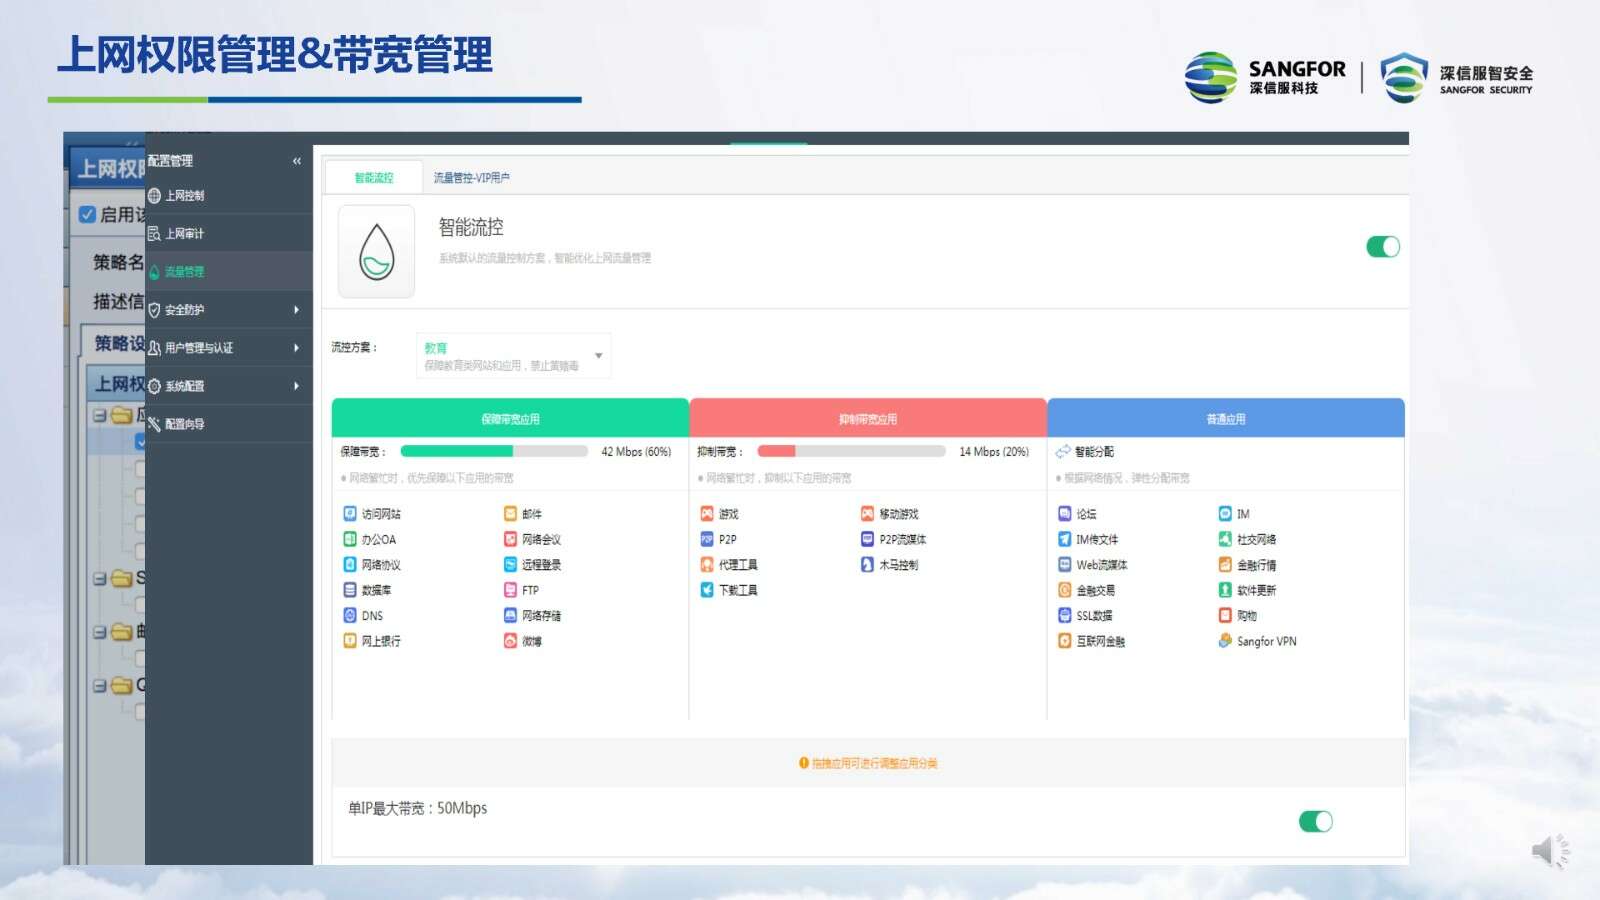1600x900 pixels.
Task: Expand the 安全防护 submenu arrow
Action: 297,310
